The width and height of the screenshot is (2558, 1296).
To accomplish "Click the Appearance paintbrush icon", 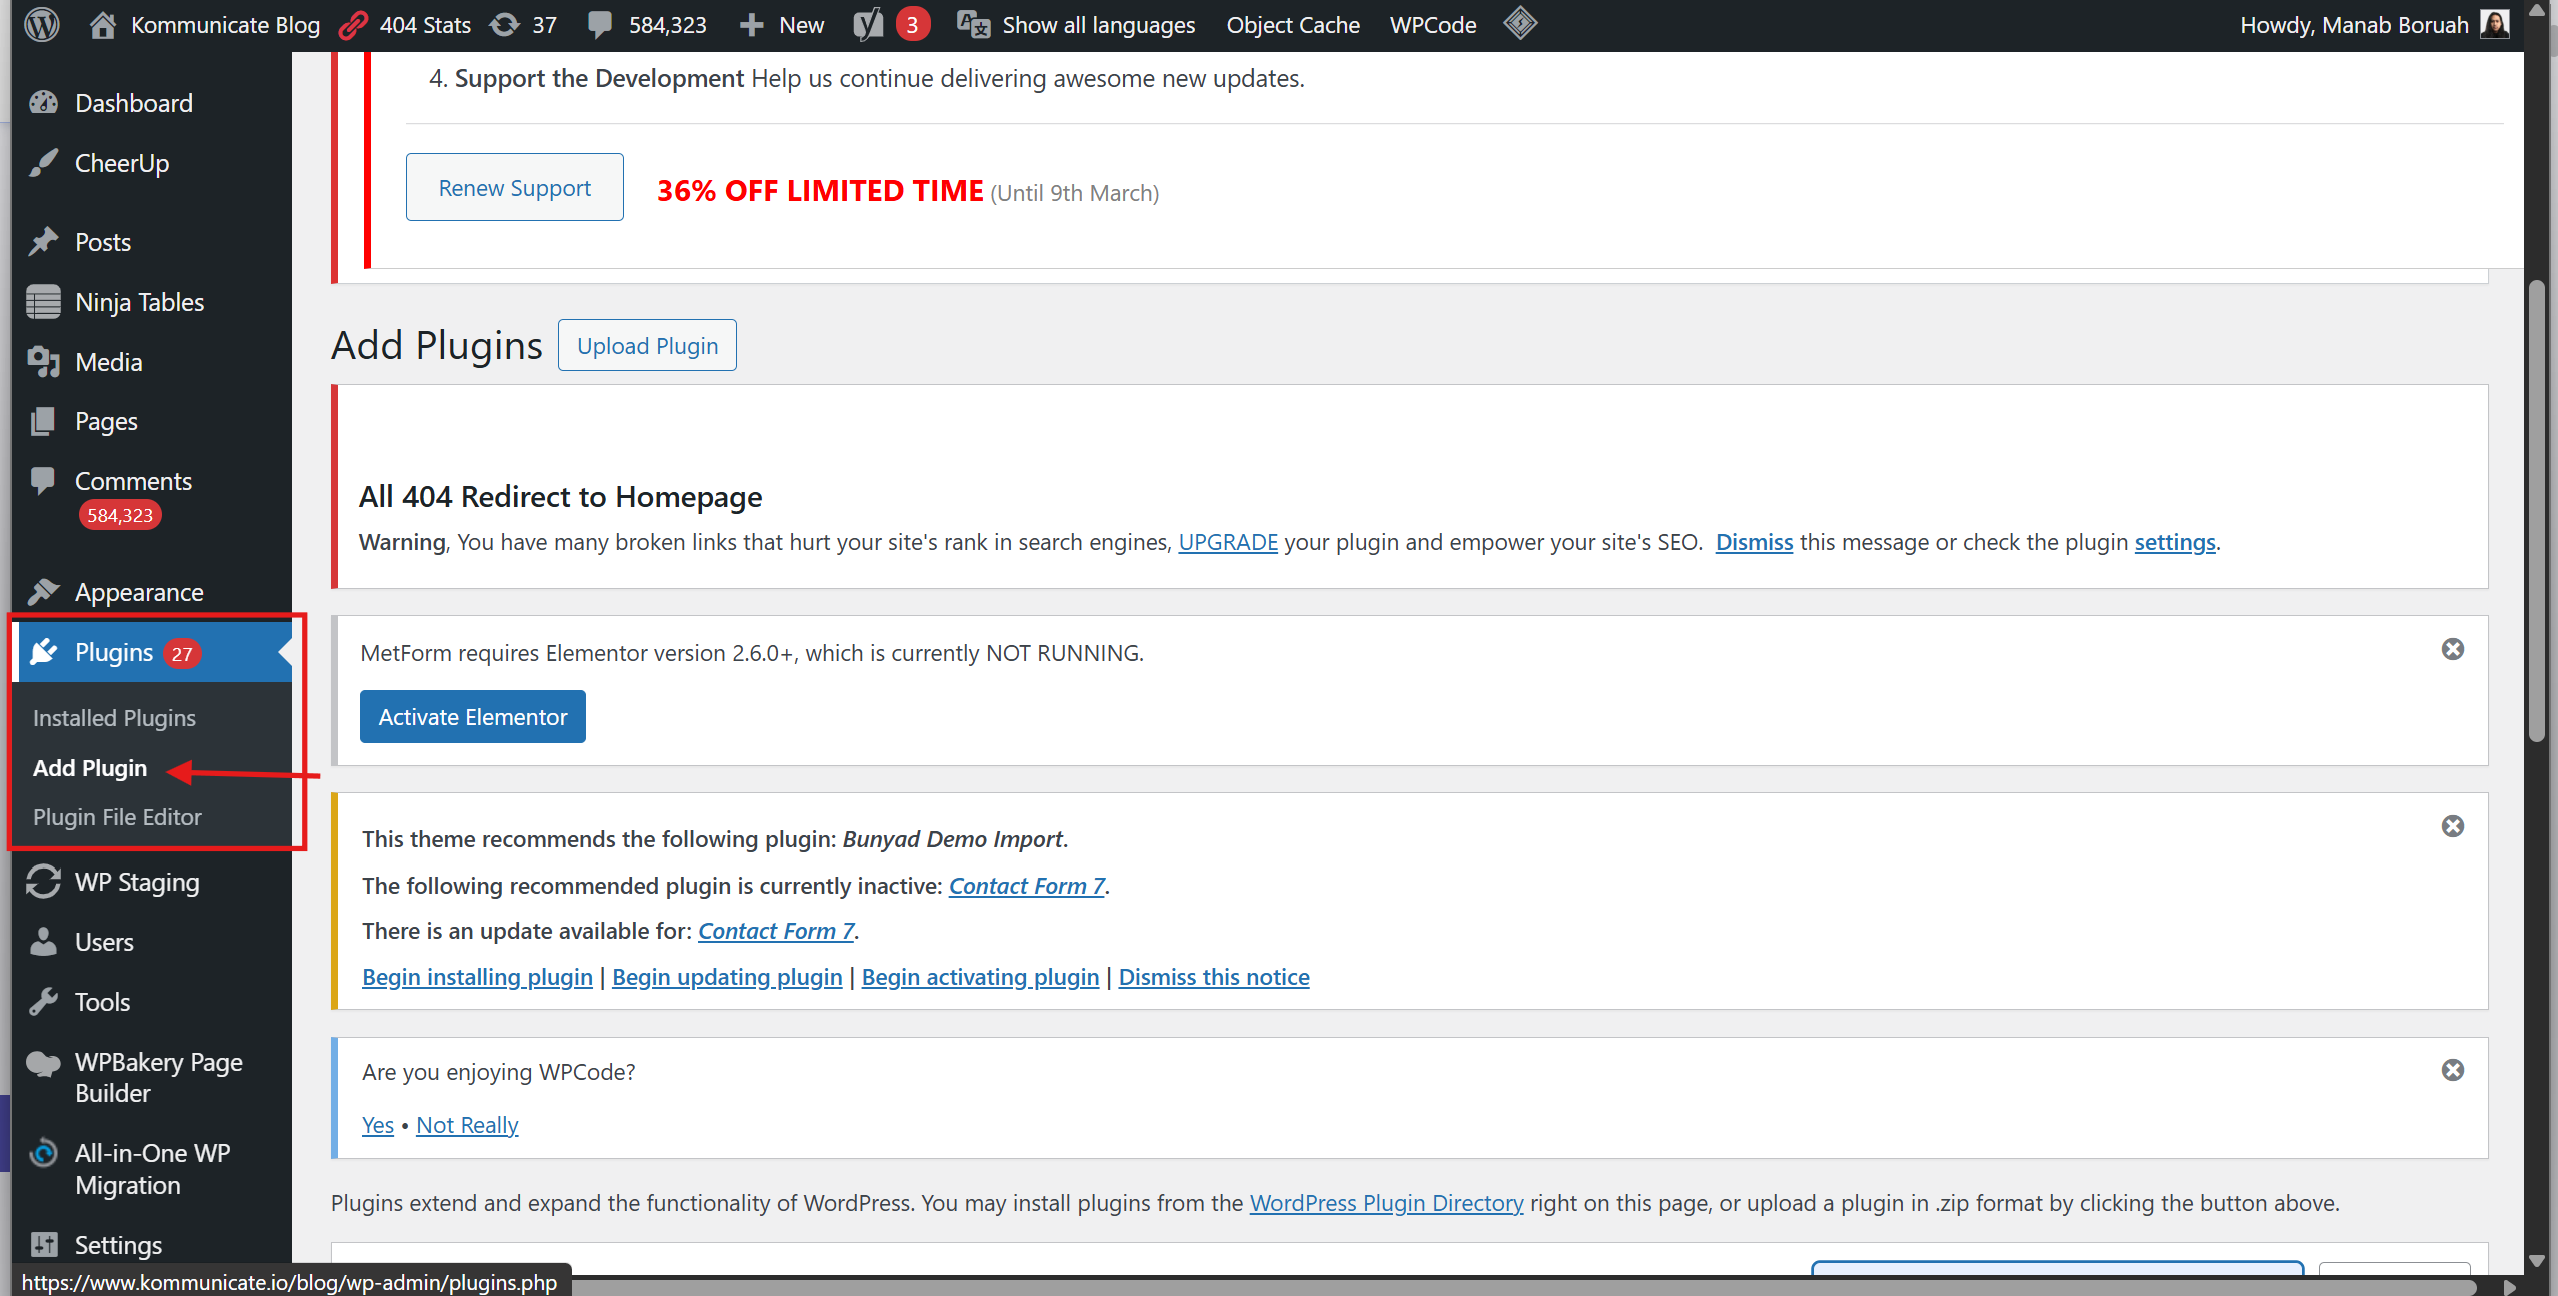I will point(43,591).
